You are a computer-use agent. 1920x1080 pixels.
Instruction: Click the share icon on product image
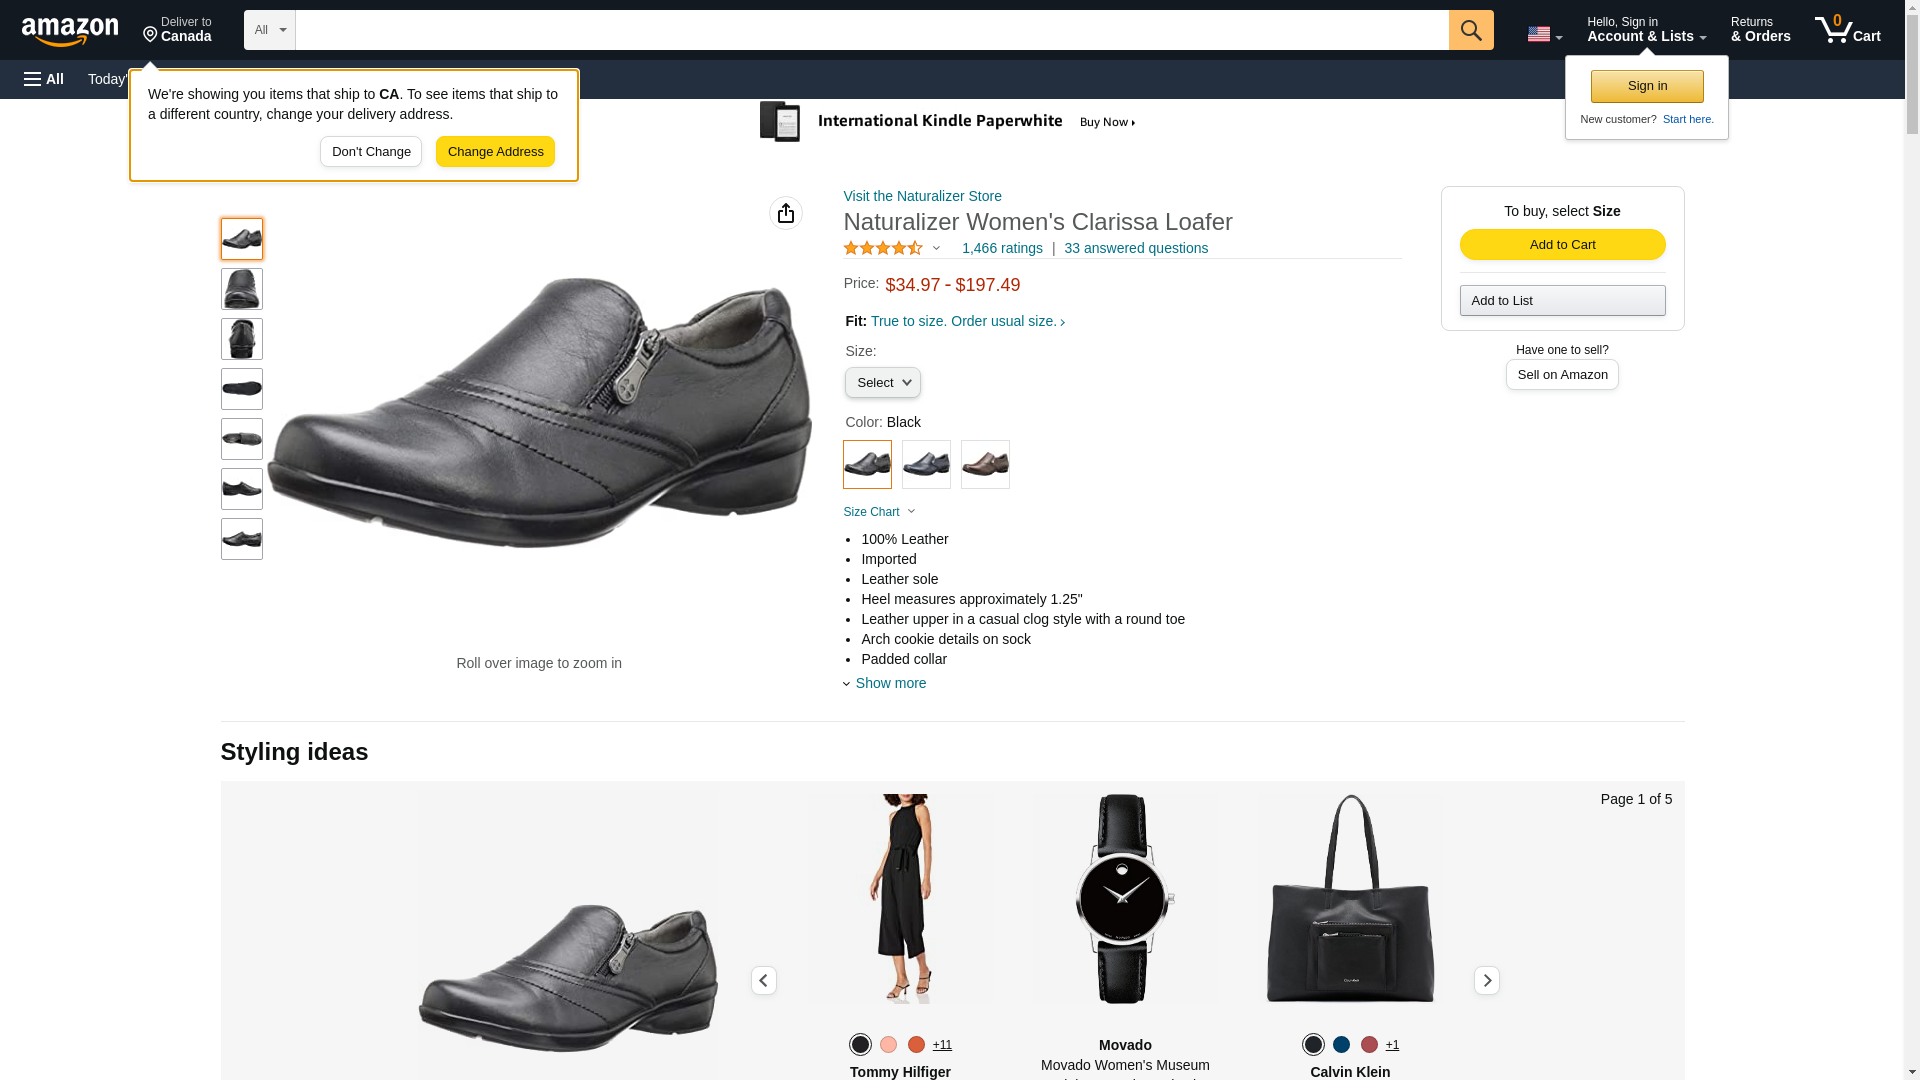click(785, 213)
